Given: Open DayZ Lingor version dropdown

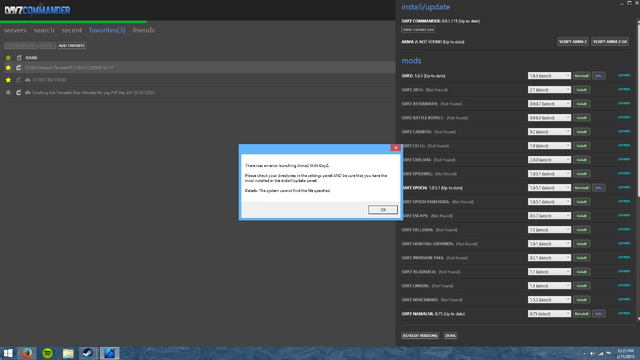Looking at the screenshot, I should 549,285.
